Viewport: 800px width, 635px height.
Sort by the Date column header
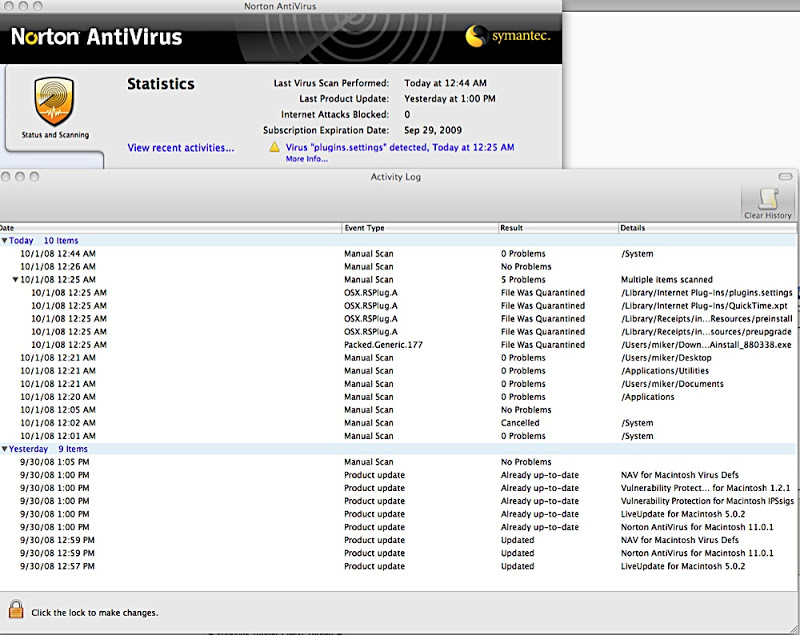pyautogui.click(x=170, y=228)
